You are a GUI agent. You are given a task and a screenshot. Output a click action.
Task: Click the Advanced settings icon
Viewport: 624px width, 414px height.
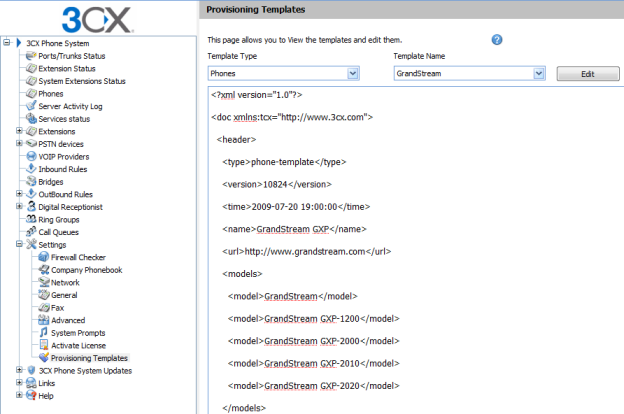tap(44, 320)
